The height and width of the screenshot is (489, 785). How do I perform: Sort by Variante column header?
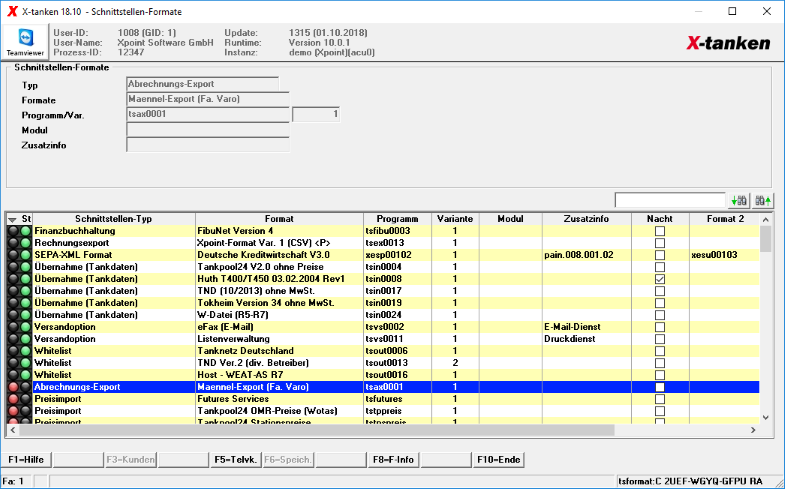(455, 219)
